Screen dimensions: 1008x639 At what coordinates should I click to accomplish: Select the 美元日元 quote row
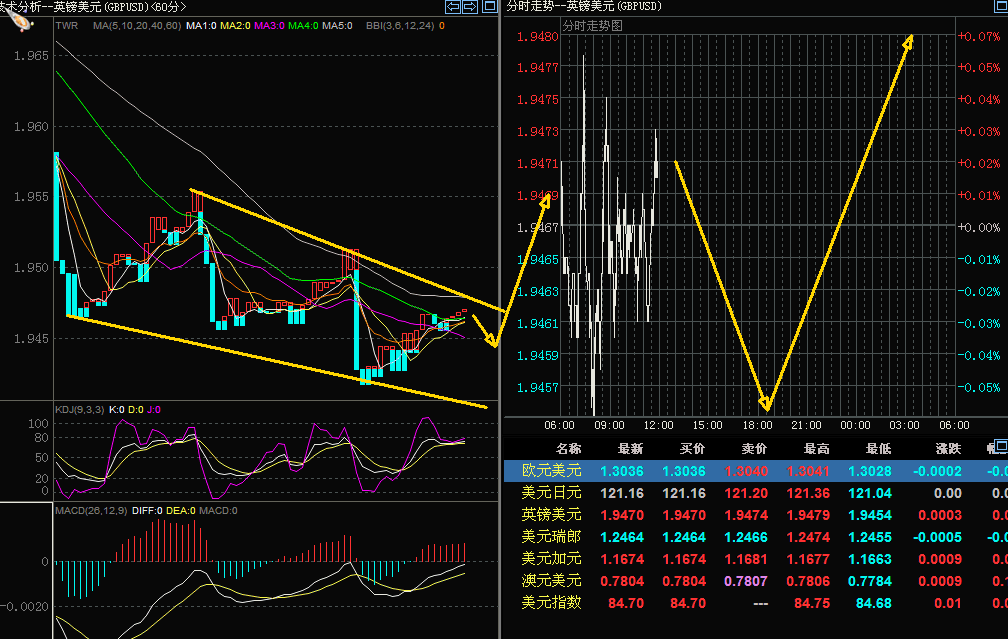(551, 493)
